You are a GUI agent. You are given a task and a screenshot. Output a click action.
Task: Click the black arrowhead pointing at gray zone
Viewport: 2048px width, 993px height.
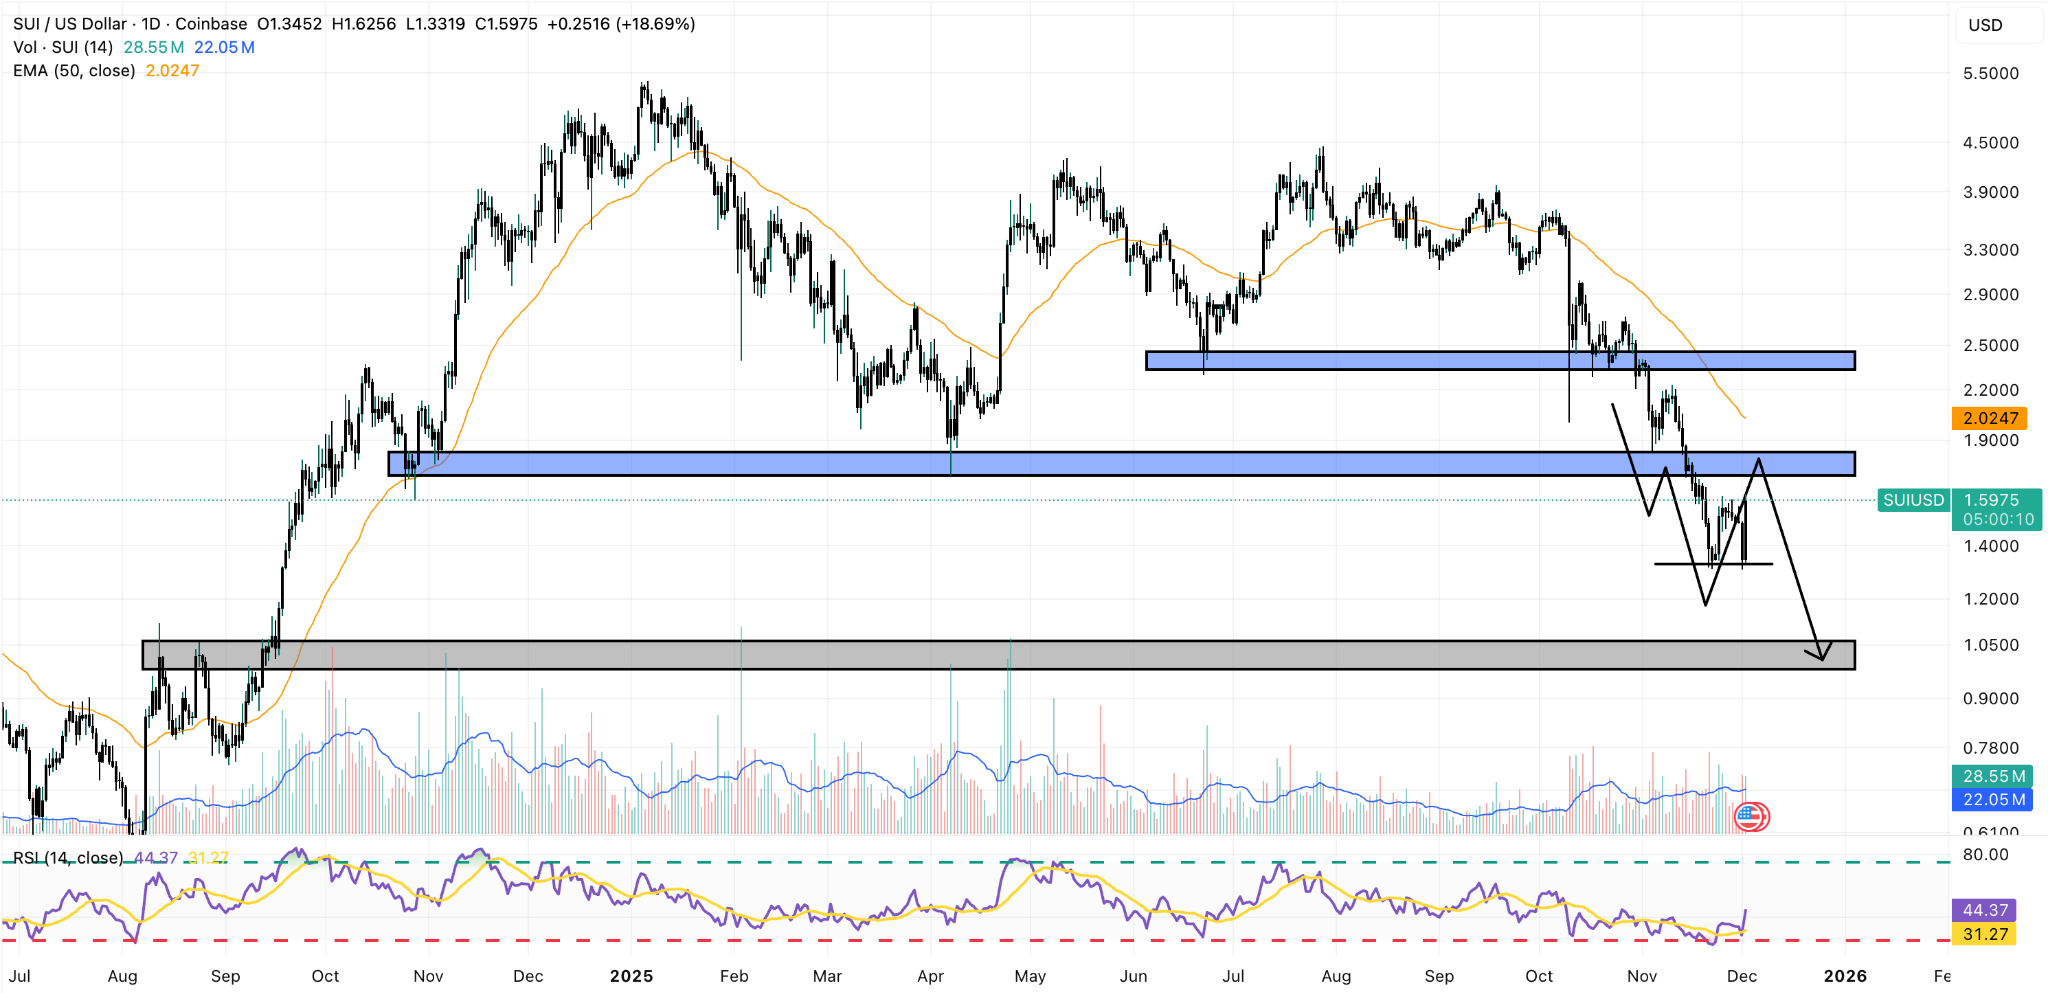pyautogui.click(x=1821, y=655)
